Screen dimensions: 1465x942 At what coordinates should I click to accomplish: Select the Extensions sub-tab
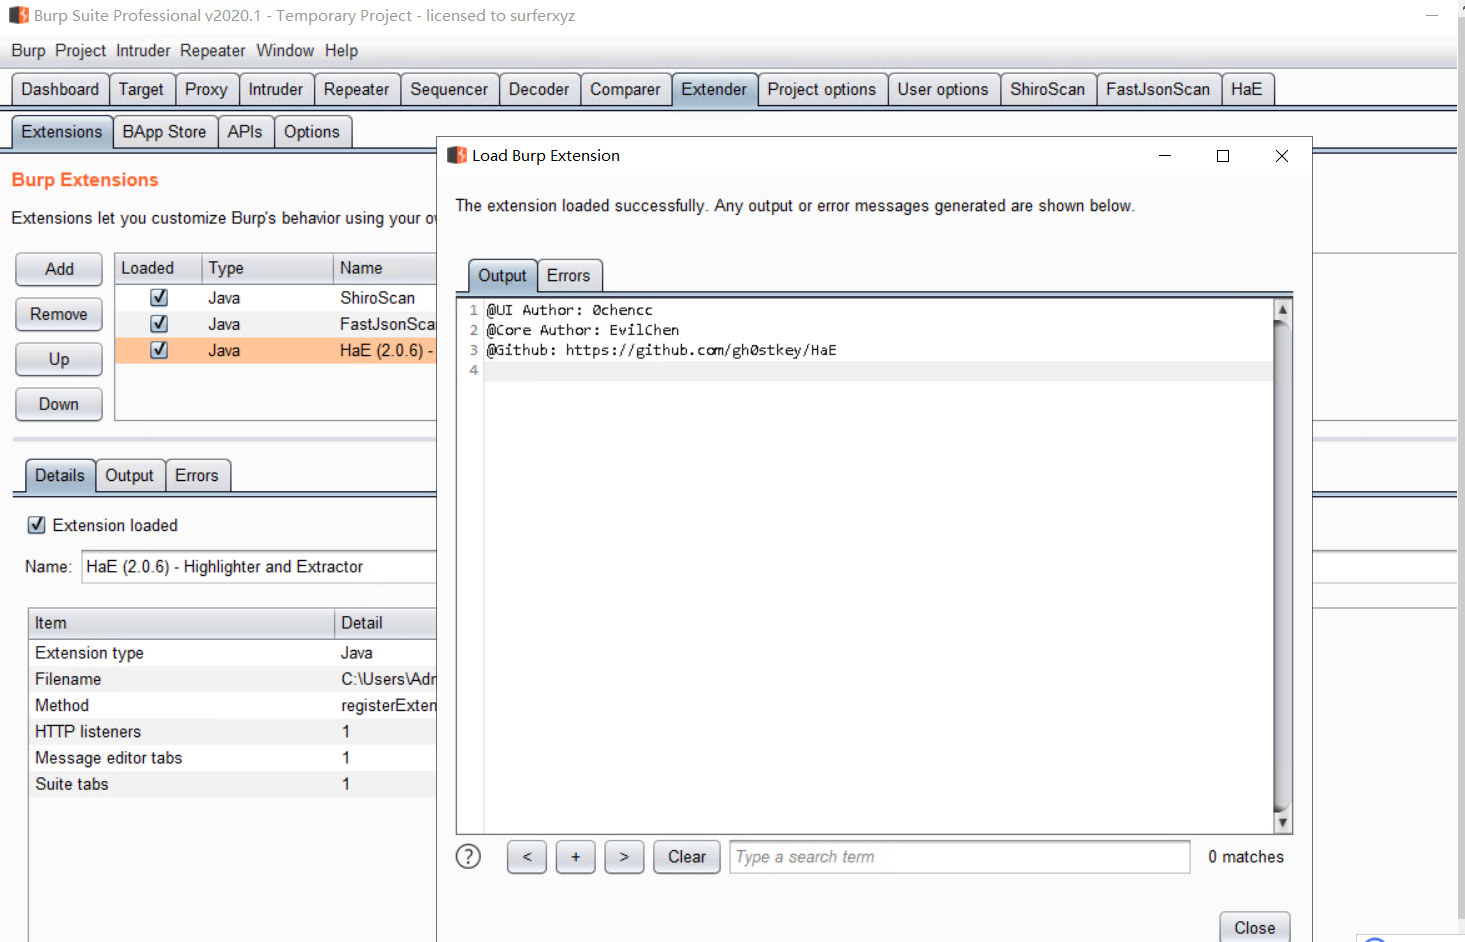(x=62, y=132)
